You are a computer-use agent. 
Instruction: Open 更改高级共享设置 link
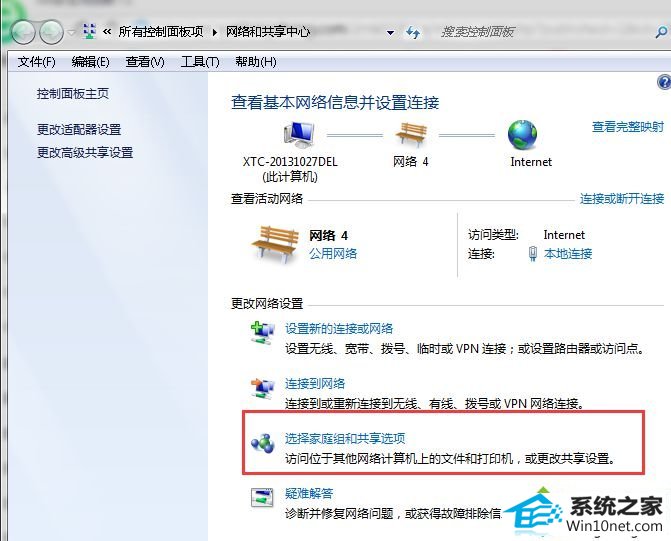point(85,152)
